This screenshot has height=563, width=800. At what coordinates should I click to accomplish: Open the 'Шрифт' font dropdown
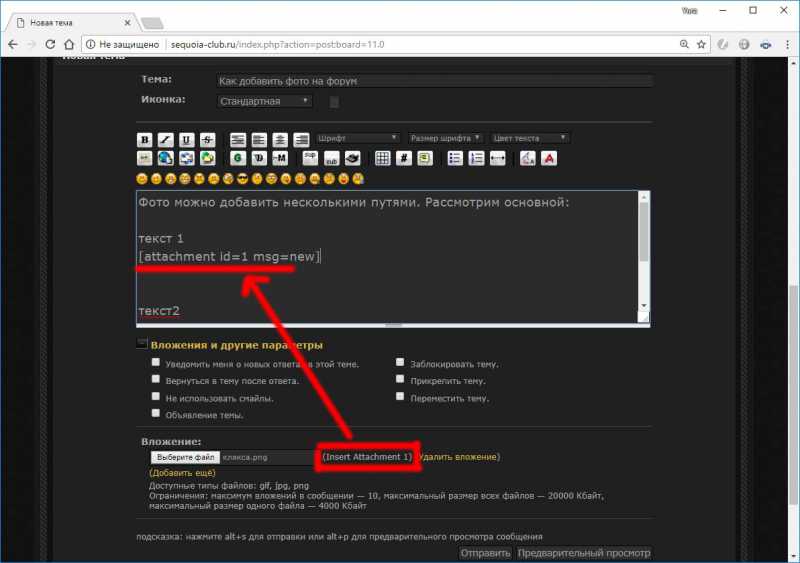(357, 138)
